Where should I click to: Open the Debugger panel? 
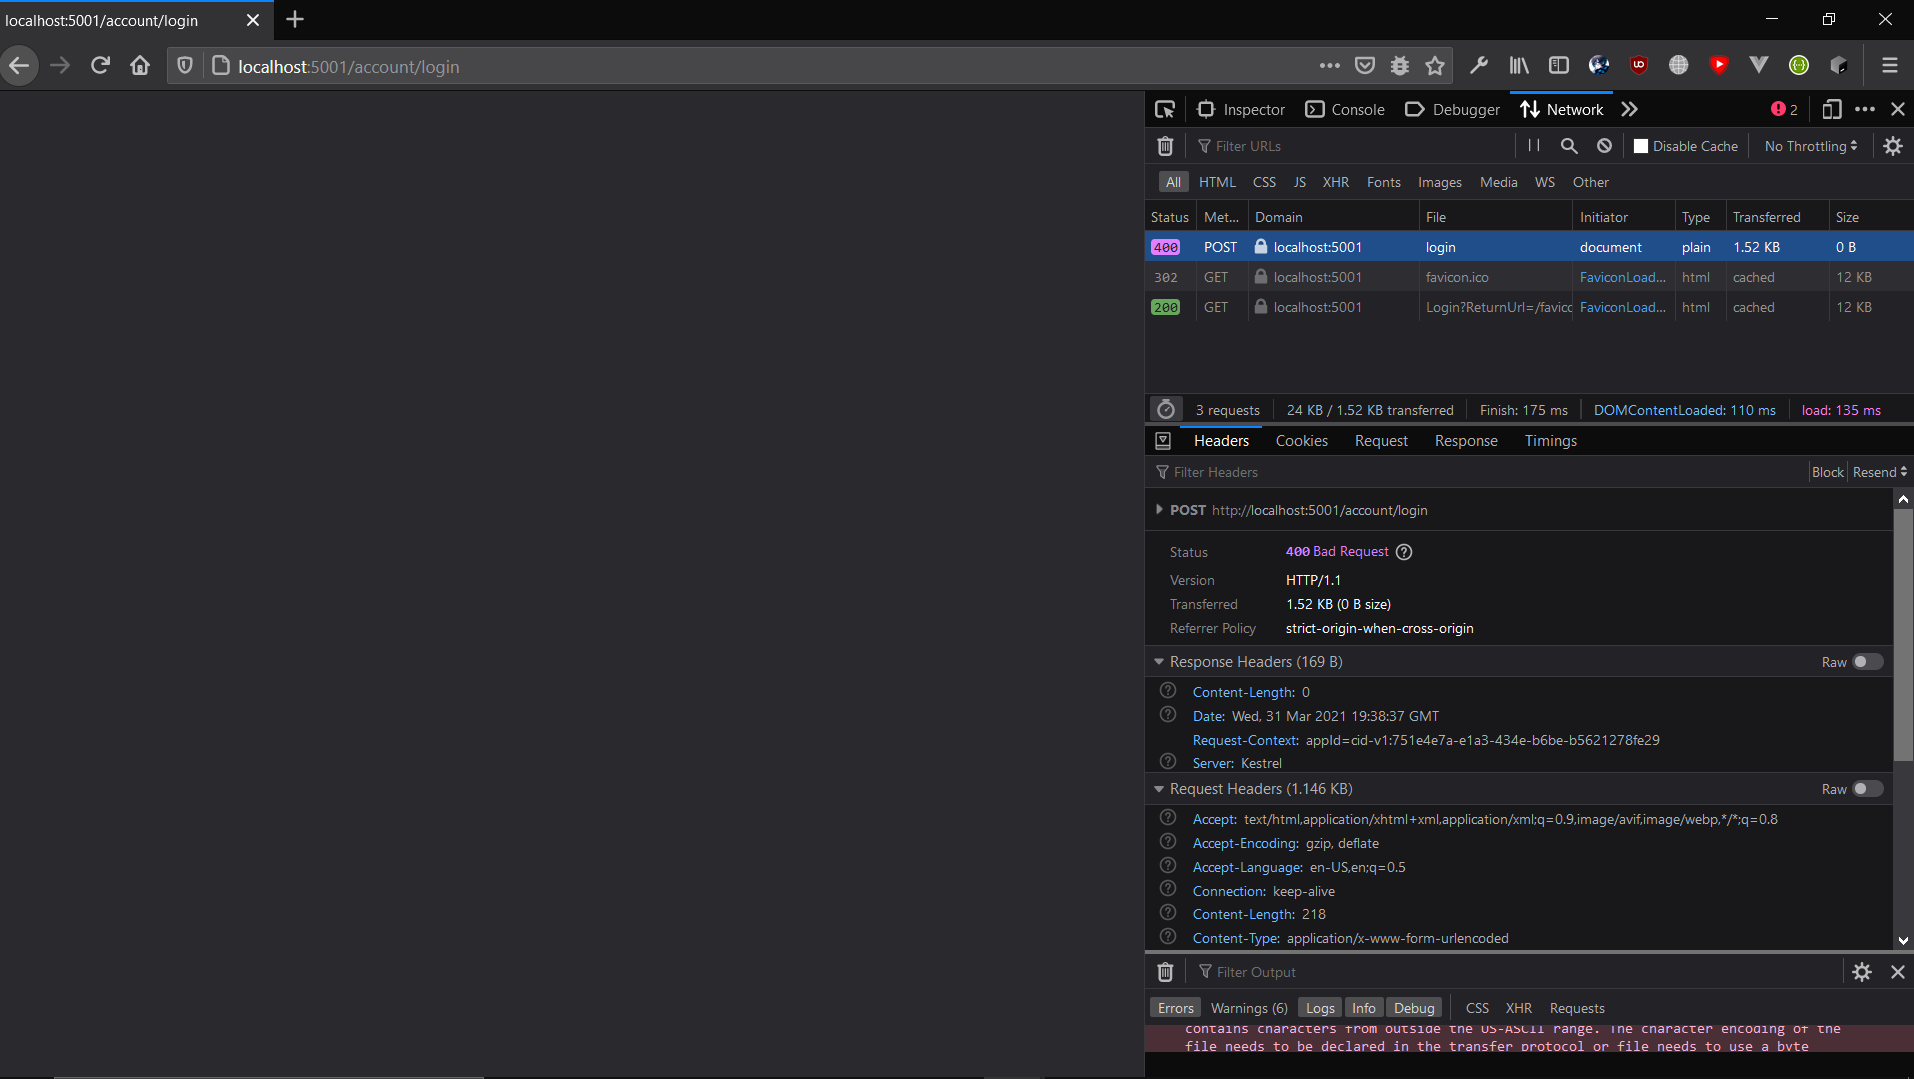tap(1452, 109)
